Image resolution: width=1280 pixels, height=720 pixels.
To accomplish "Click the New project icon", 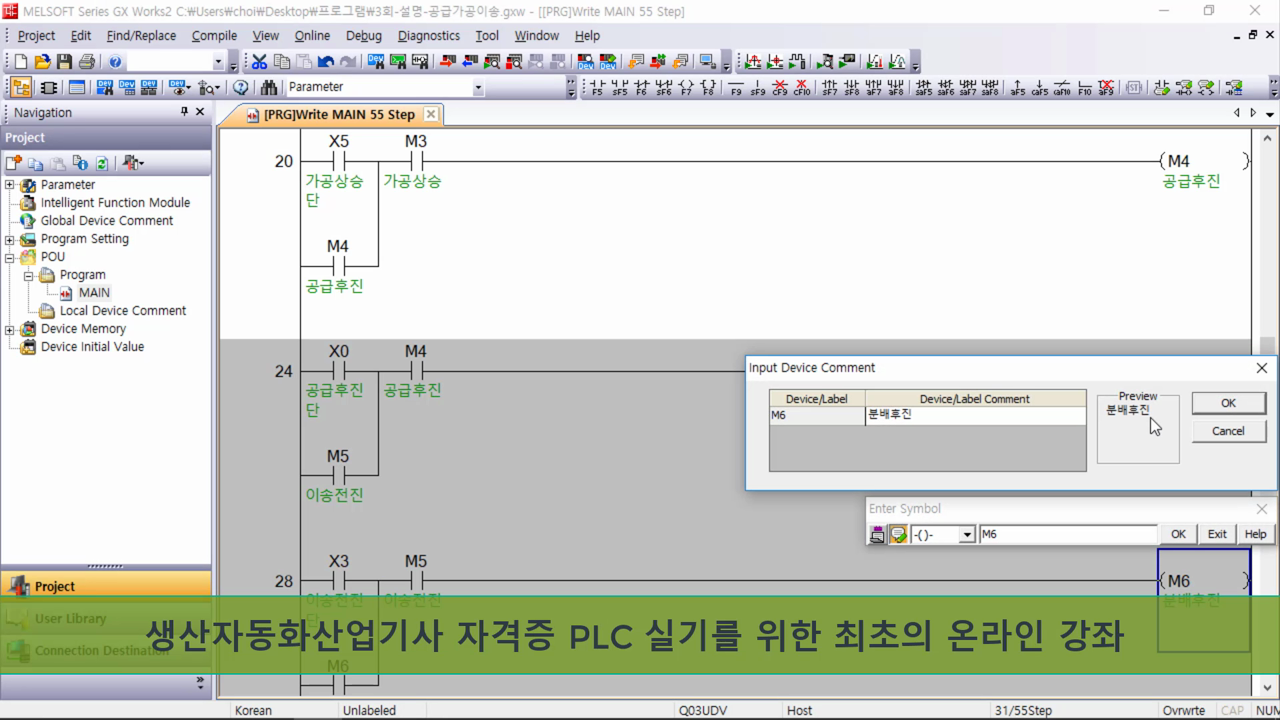I will (23, 62).
